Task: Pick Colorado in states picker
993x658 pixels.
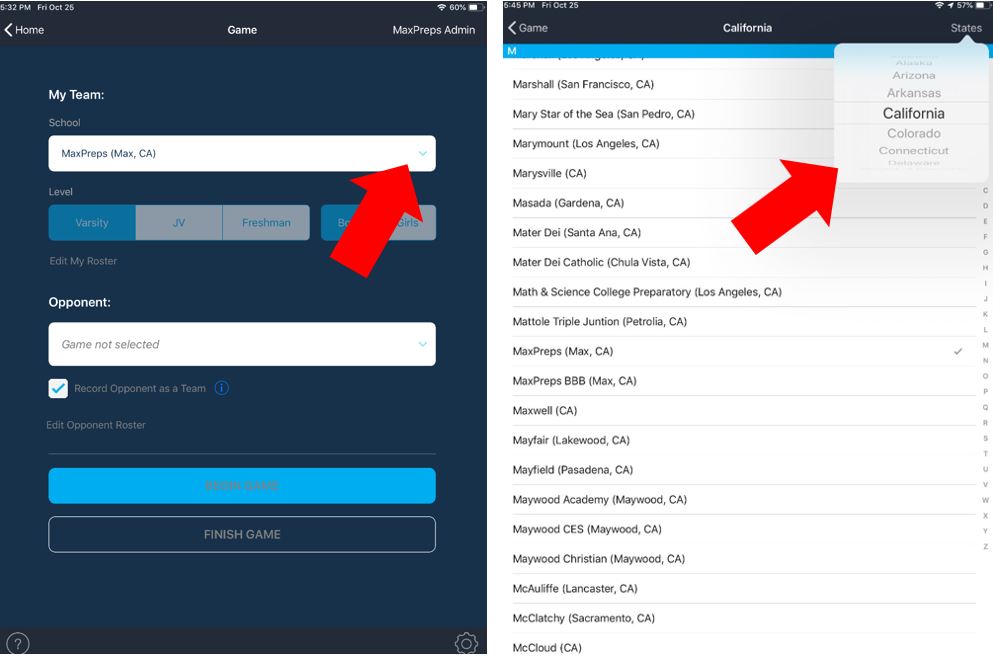Action: point(913,134)
